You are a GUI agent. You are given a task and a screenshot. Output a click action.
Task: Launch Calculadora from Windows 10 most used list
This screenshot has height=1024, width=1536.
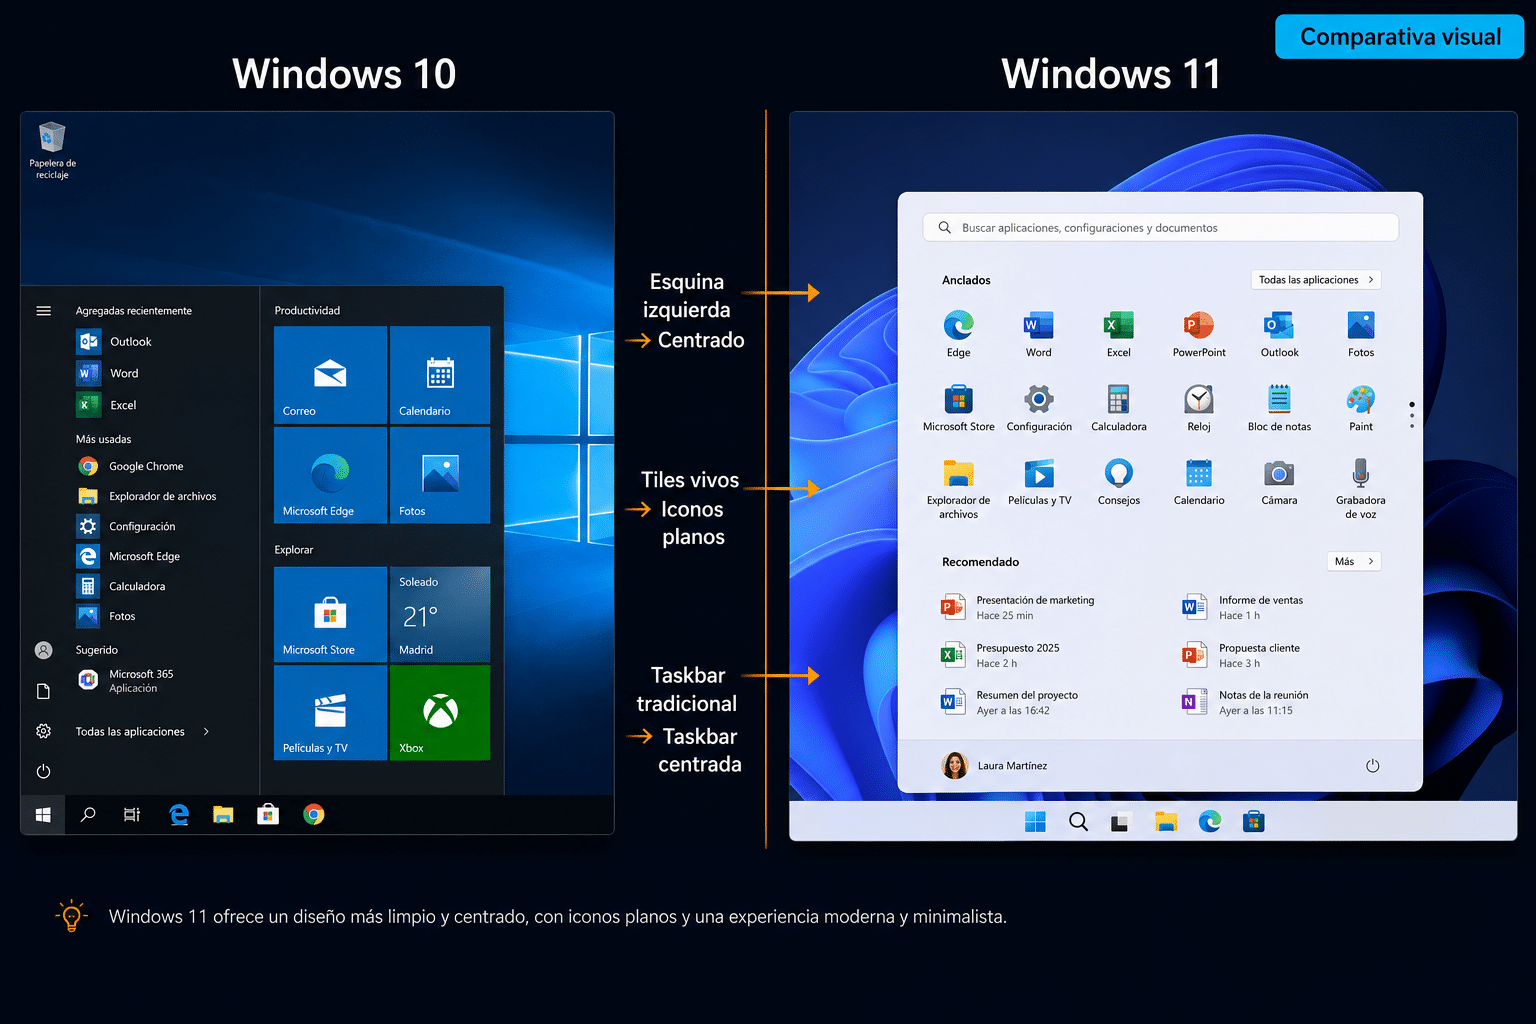(122, 586)
